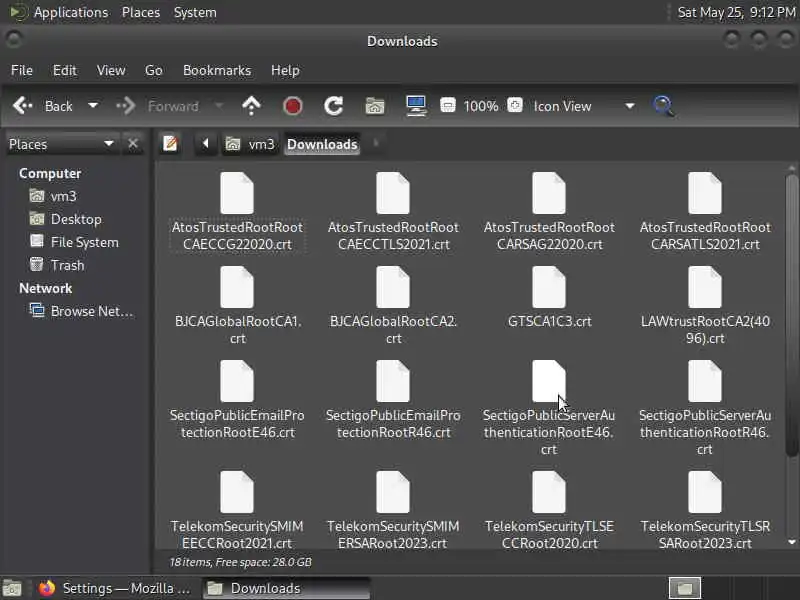Viewport: 800px width, 600px height.
Task: Open the Icon View mode dropdown
Action: tap(584, 106)
